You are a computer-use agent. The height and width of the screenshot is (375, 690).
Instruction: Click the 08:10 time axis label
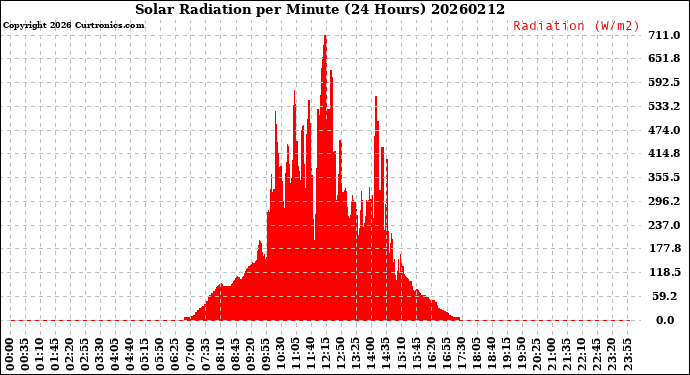(x=220, y=355)
